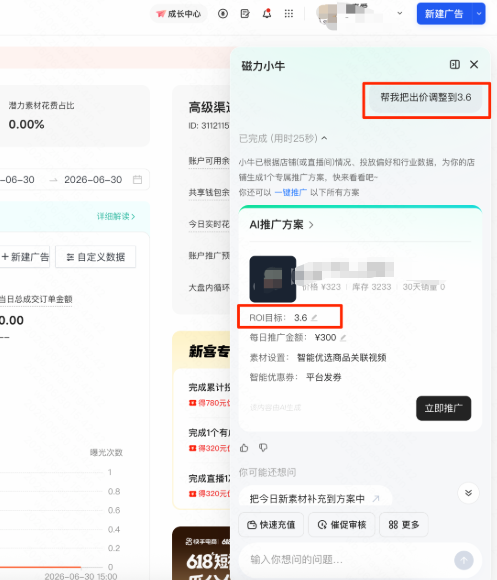Image resolution: width=497 pixels, height=580 pixels.
Task: Open the 详细解读 link
Action: (116, 216)
